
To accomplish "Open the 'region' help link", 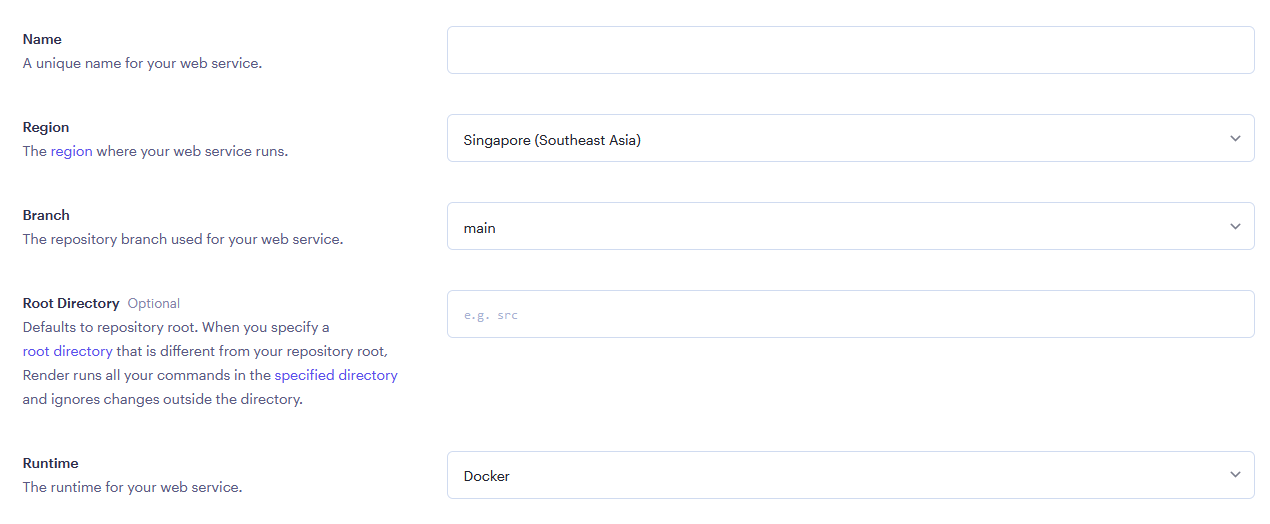I will tap(71, 152).
